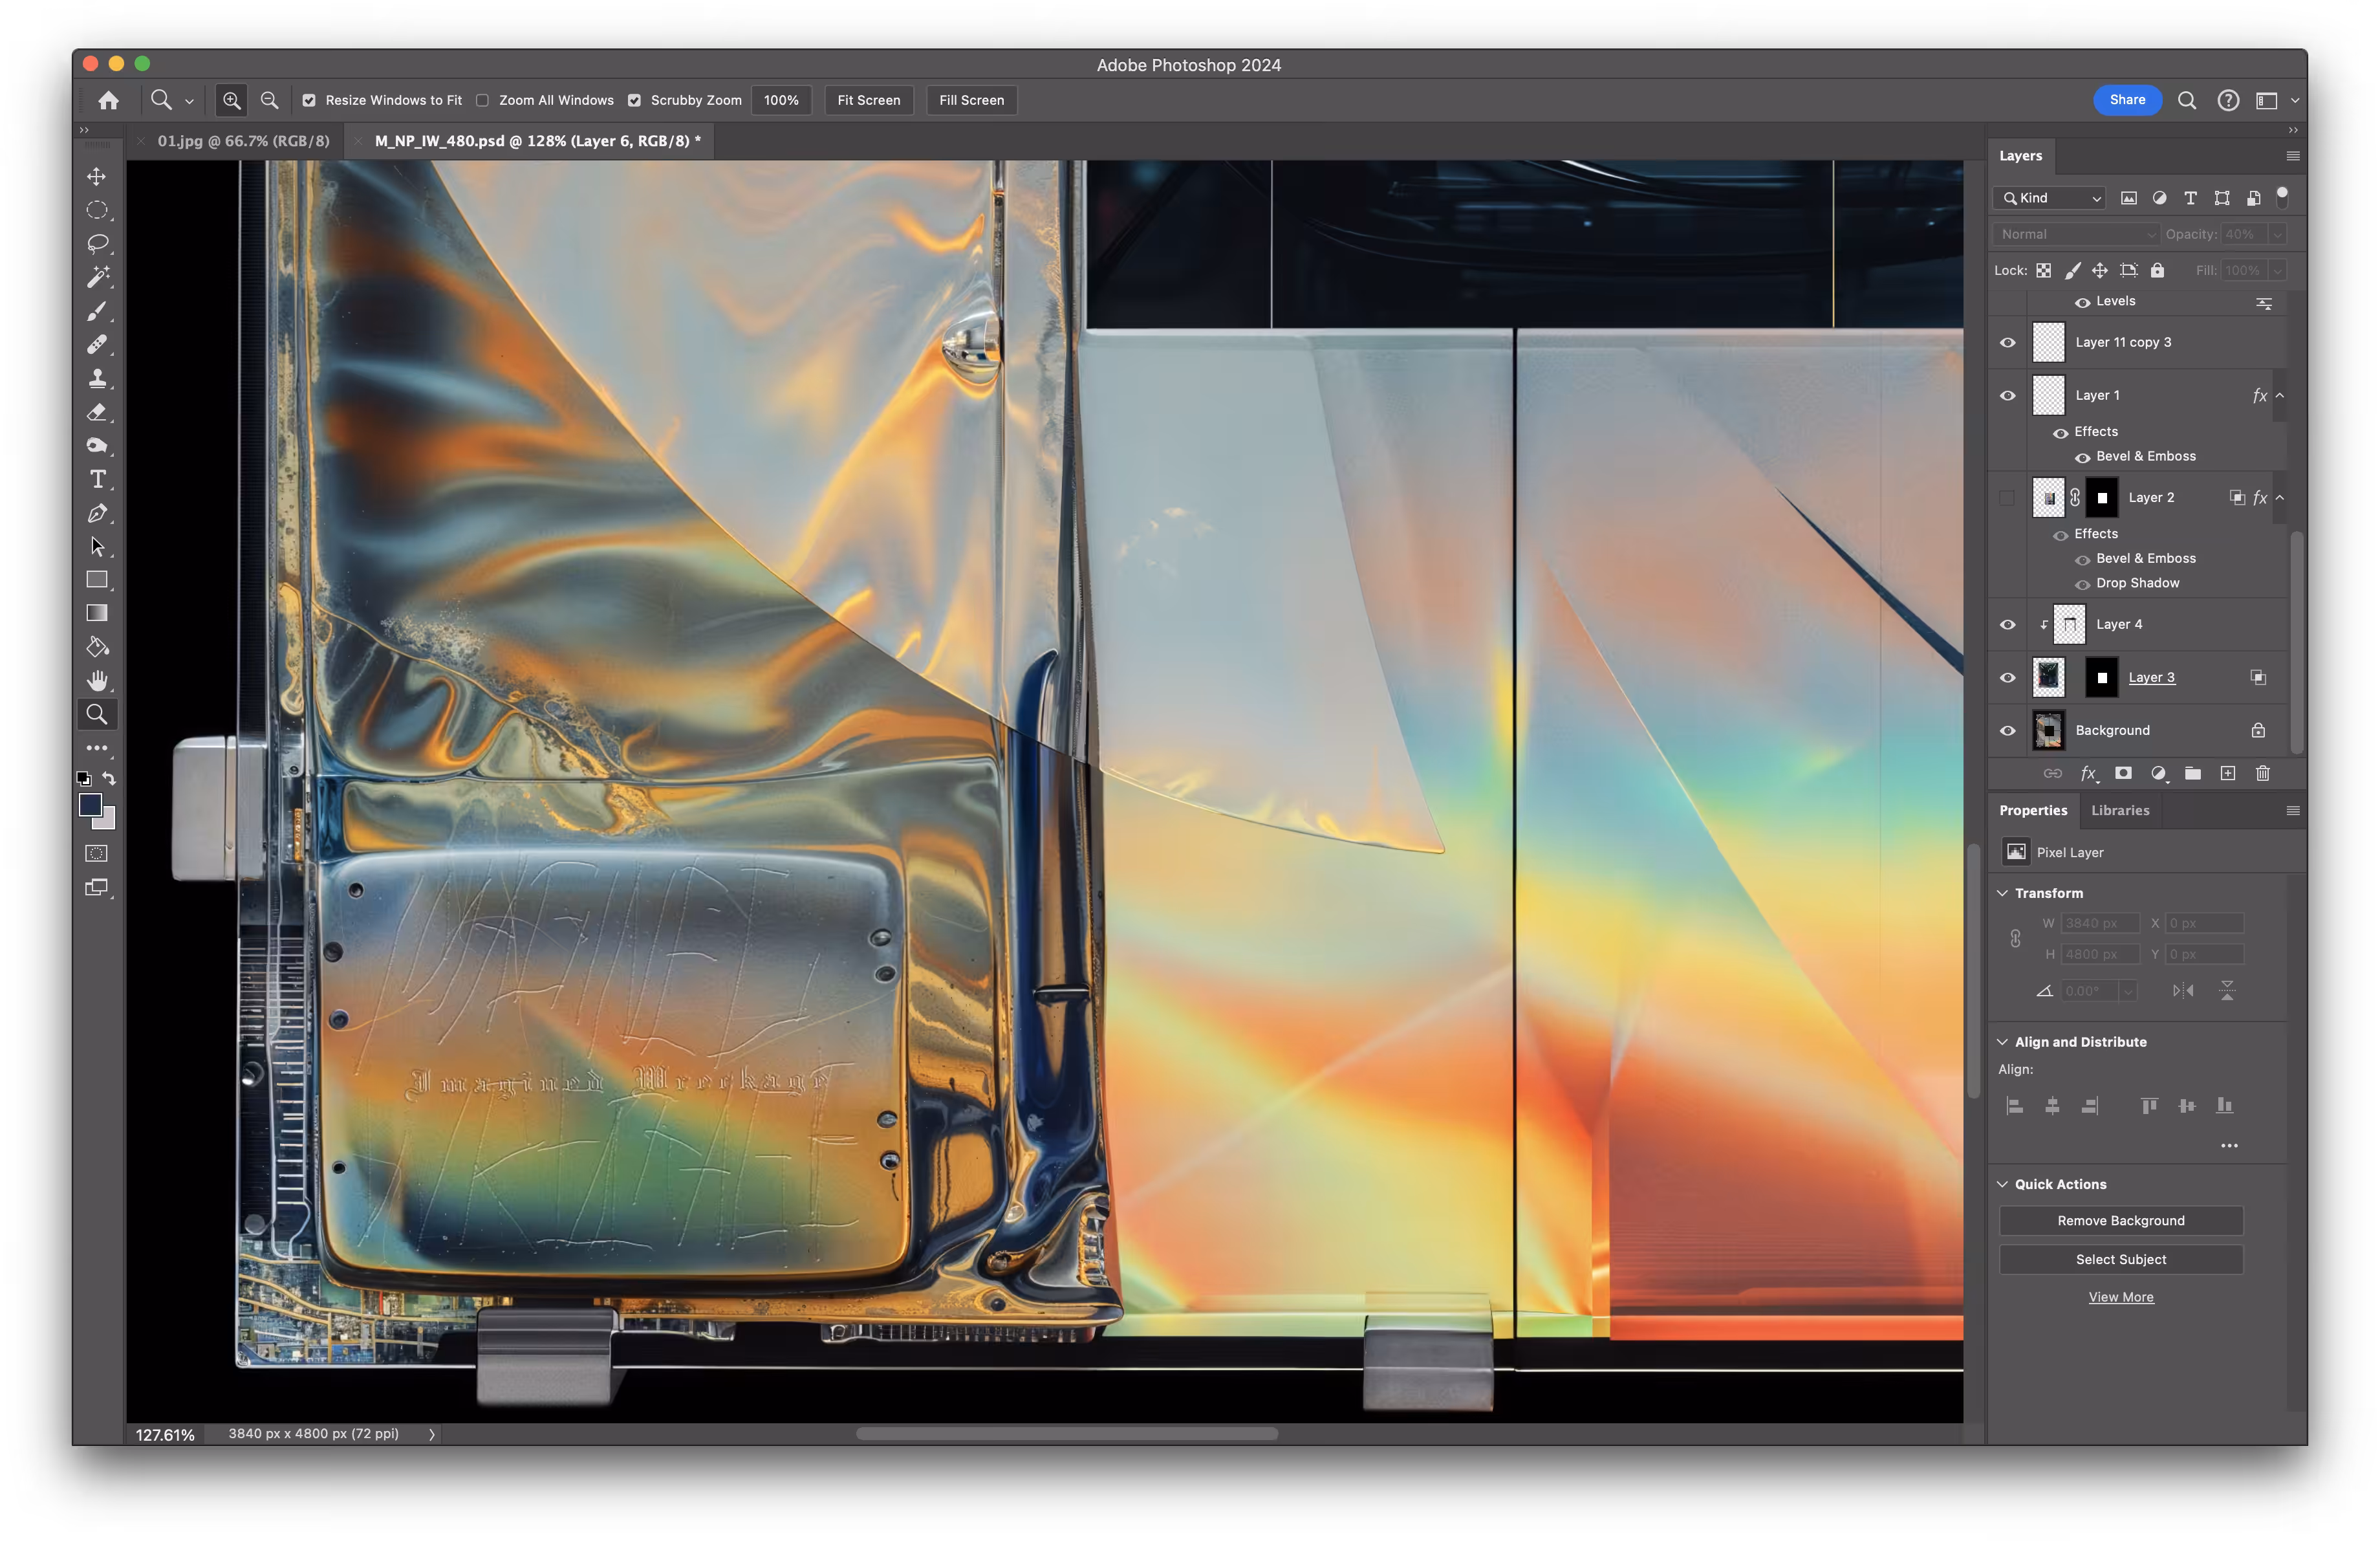Collapse Layer 2 effects list
2380x1541 pixels.
pyautogui.click(x=2280, y=498)
